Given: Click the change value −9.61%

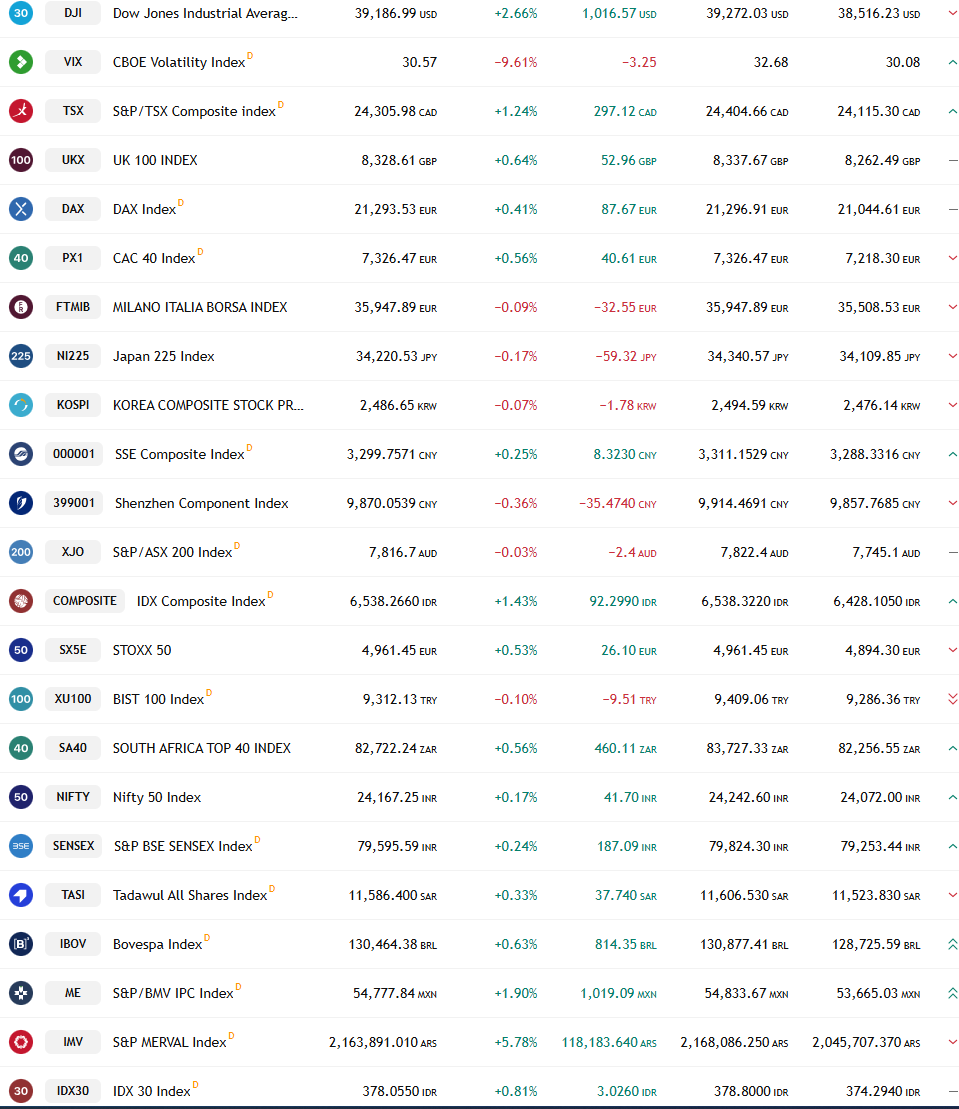Looking at the screenshot, I should pyautogui.click(x=516, y=62).
